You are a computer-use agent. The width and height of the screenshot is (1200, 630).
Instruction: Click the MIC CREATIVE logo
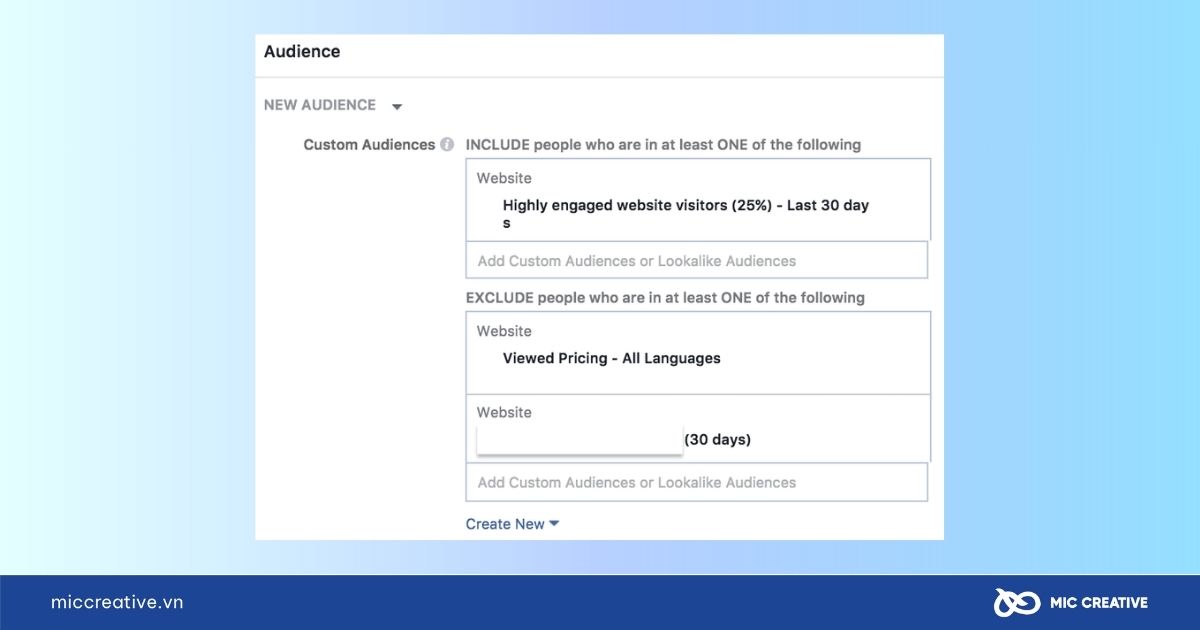pos(1071,602)
